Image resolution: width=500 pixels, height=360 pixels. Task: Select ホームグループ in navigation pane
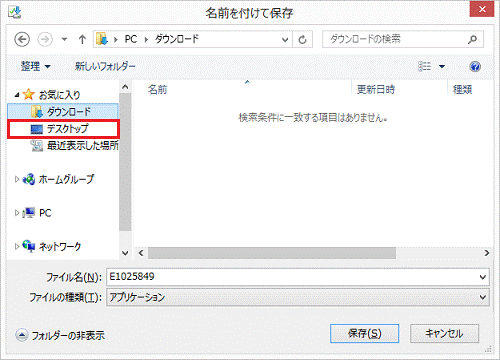click(x=66, y=179)
